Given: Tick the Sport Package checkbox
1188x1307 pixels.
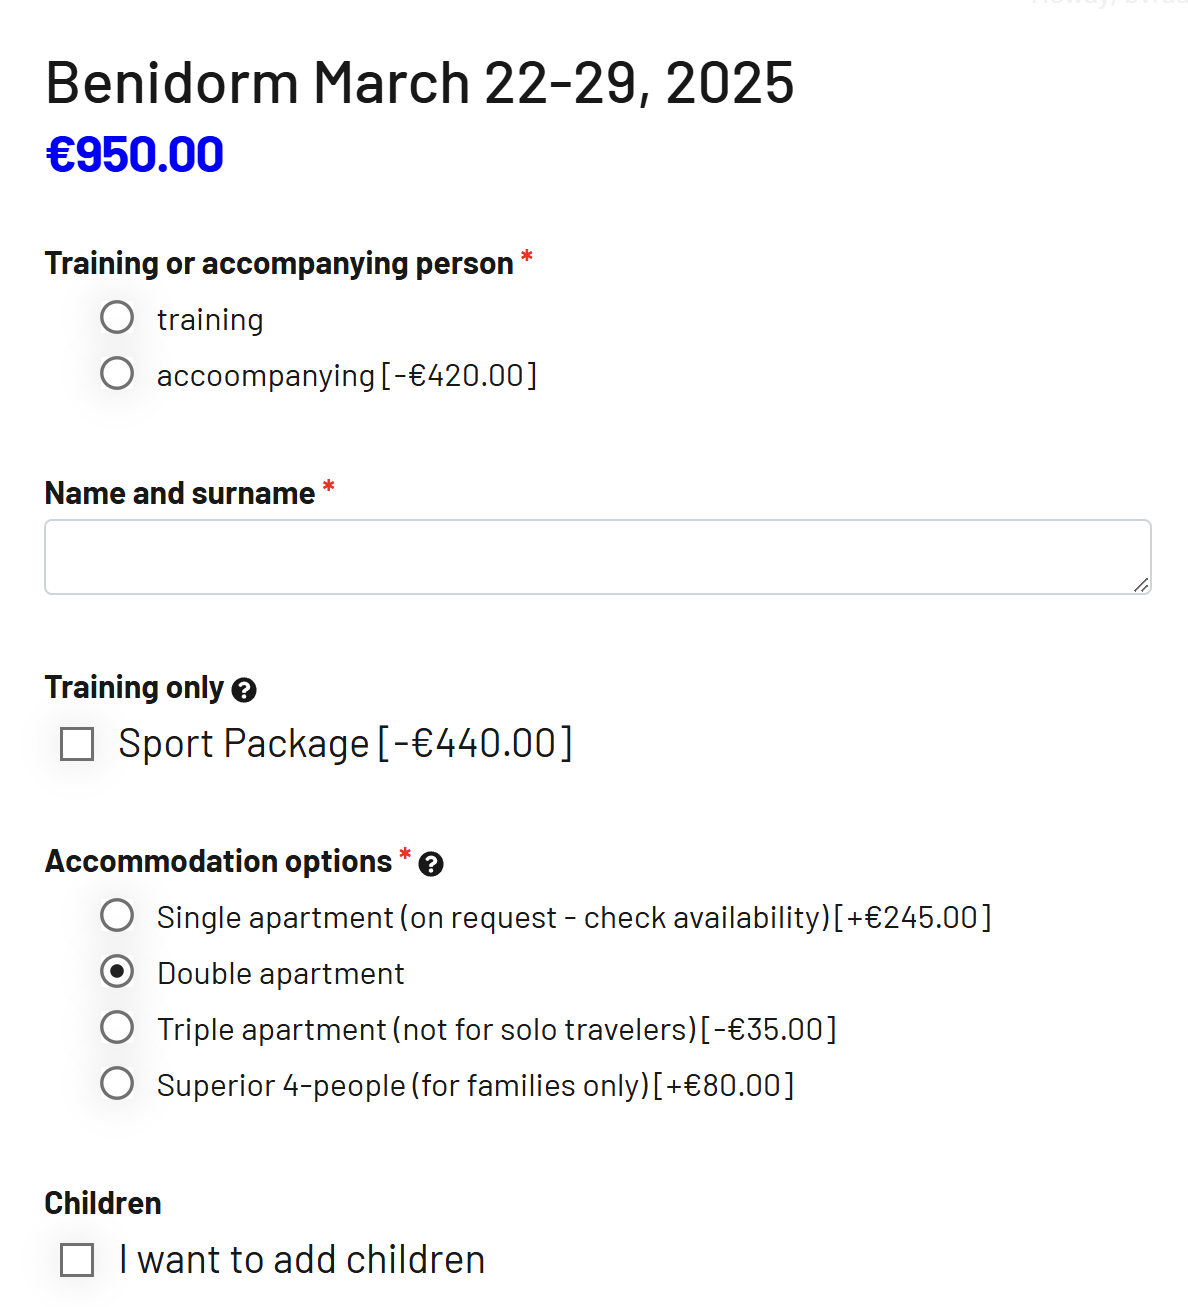Looking at the screenshot, I should [77, 744].
